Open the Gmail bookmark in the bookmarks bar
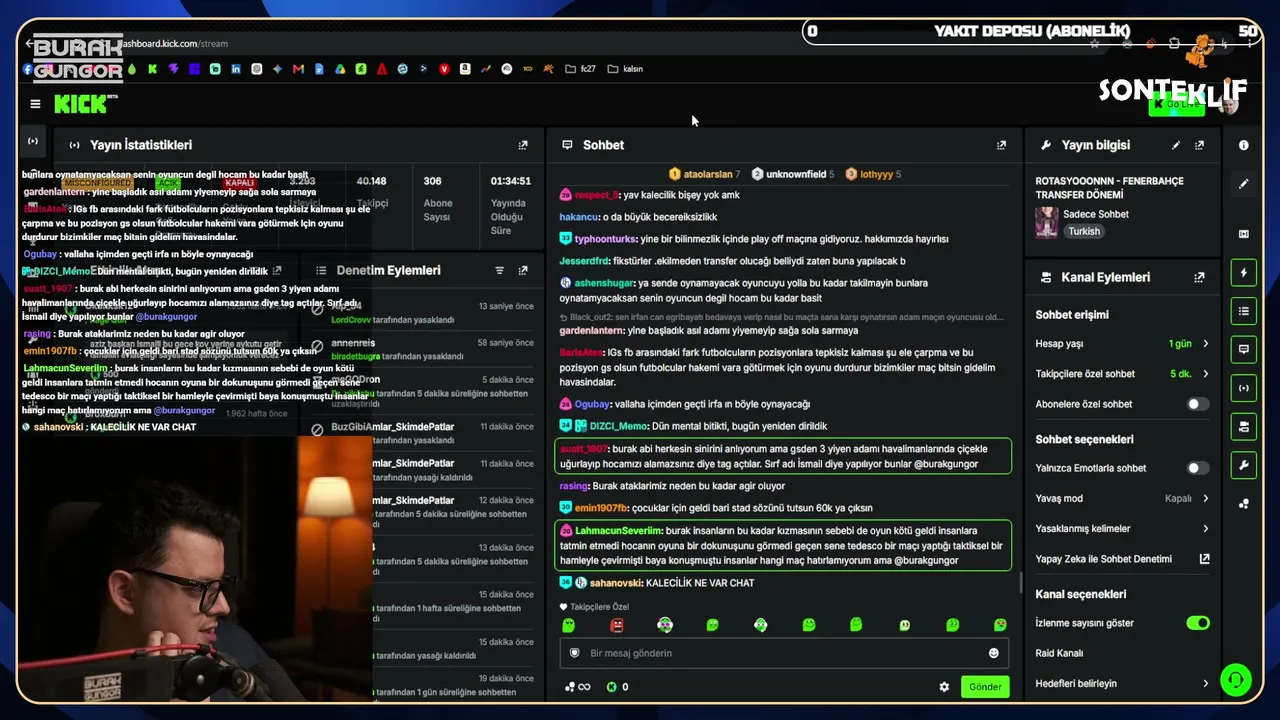This screenshot has width=1280, height=720. [297, 69]
